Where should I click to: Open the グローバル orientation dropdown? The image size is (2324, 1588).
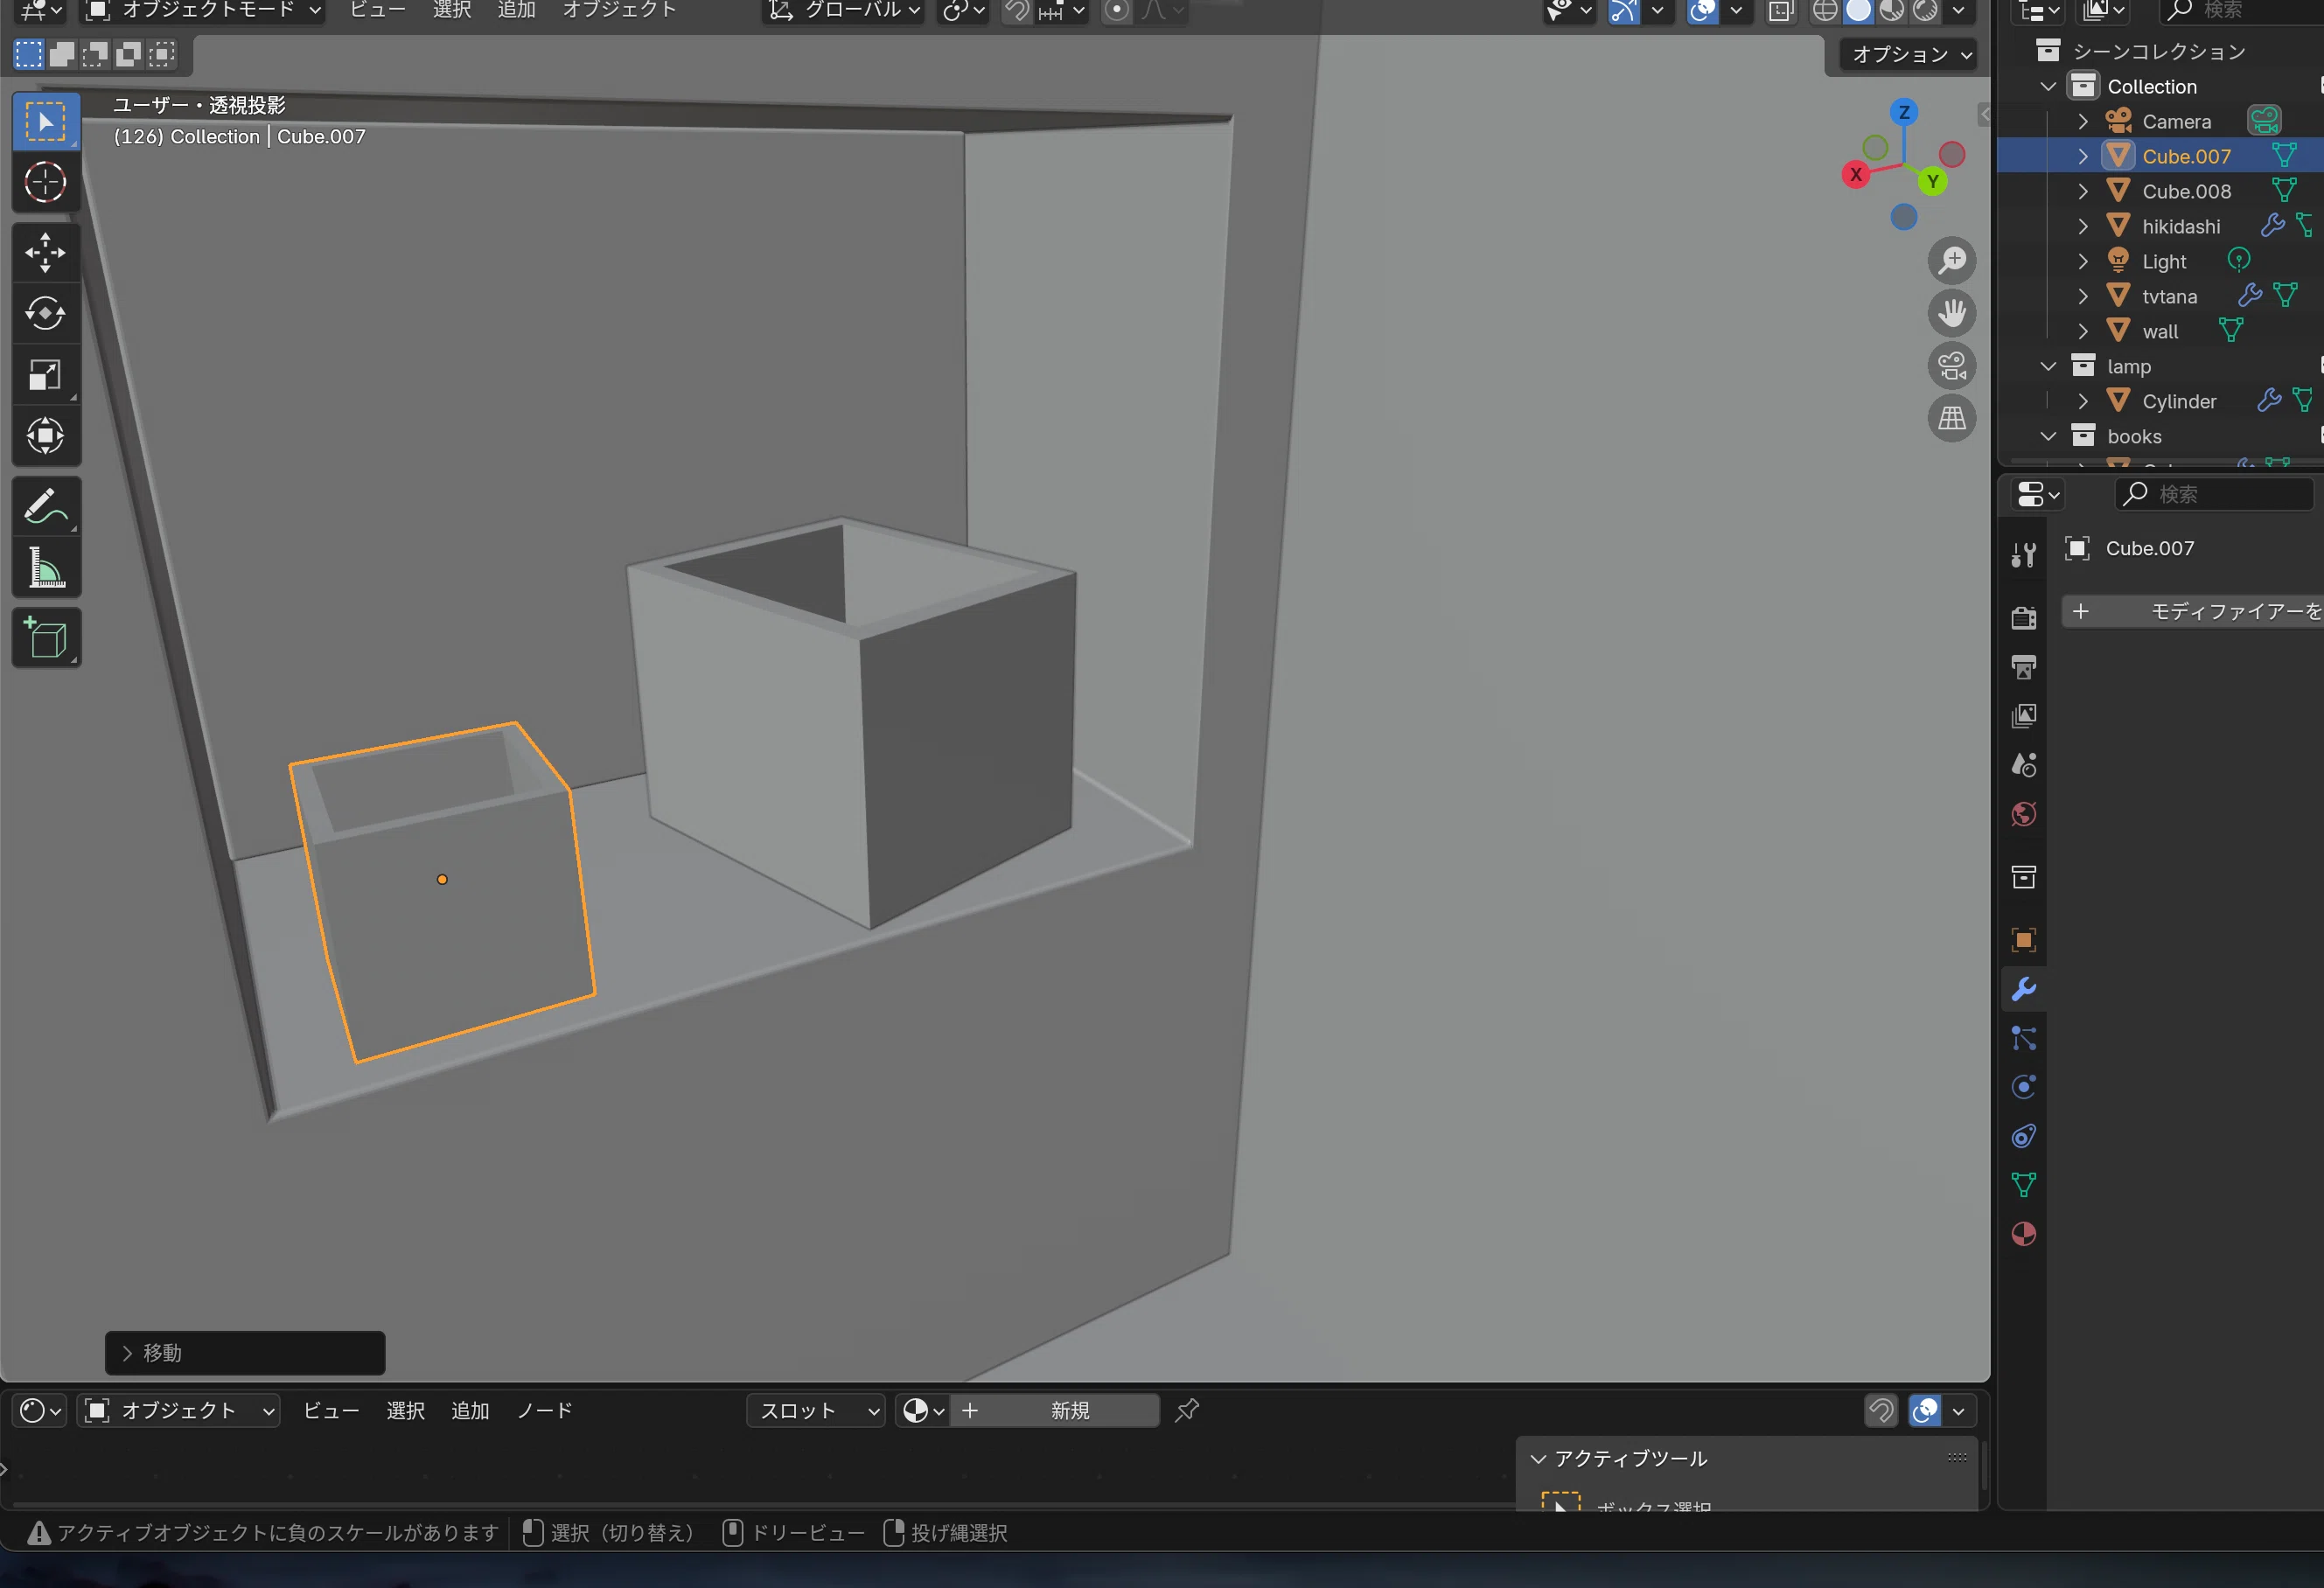[x=842, y=11]
